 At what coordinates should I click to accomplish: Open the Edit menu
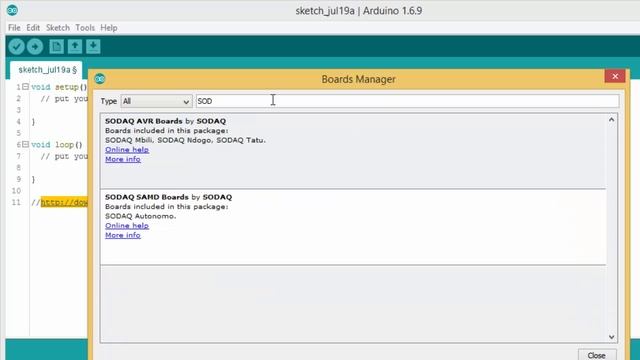click(33, 28)
